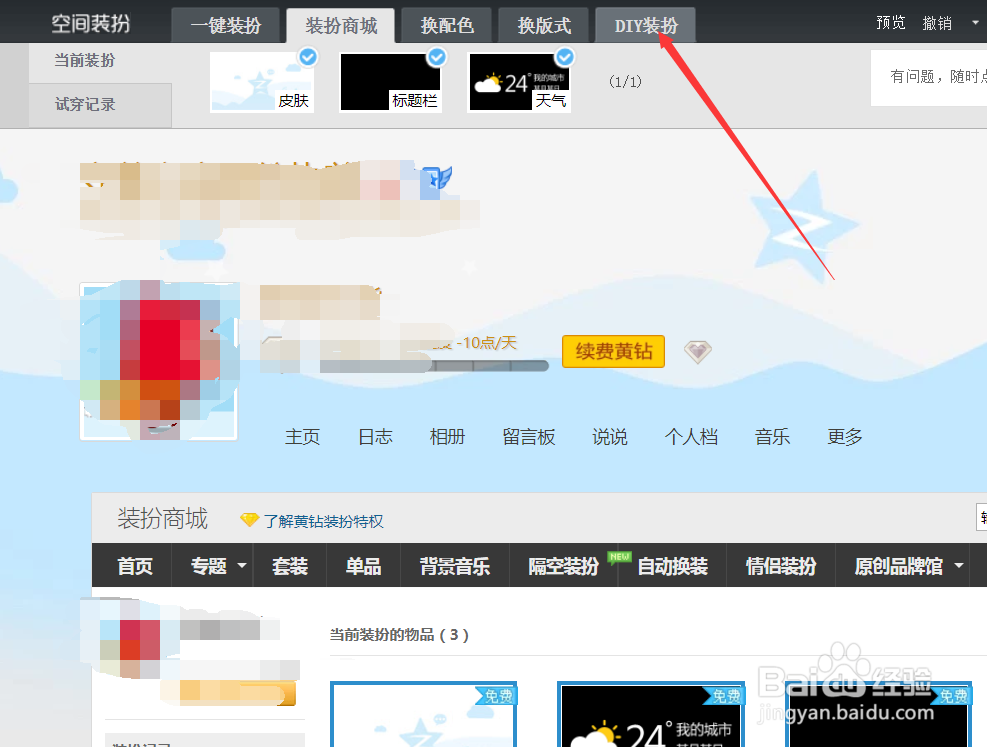Select 情侣装扮 in the mall menu bar
Image resolution: width=987 pixels, height=747 pixels.
(x=781, y=566)
